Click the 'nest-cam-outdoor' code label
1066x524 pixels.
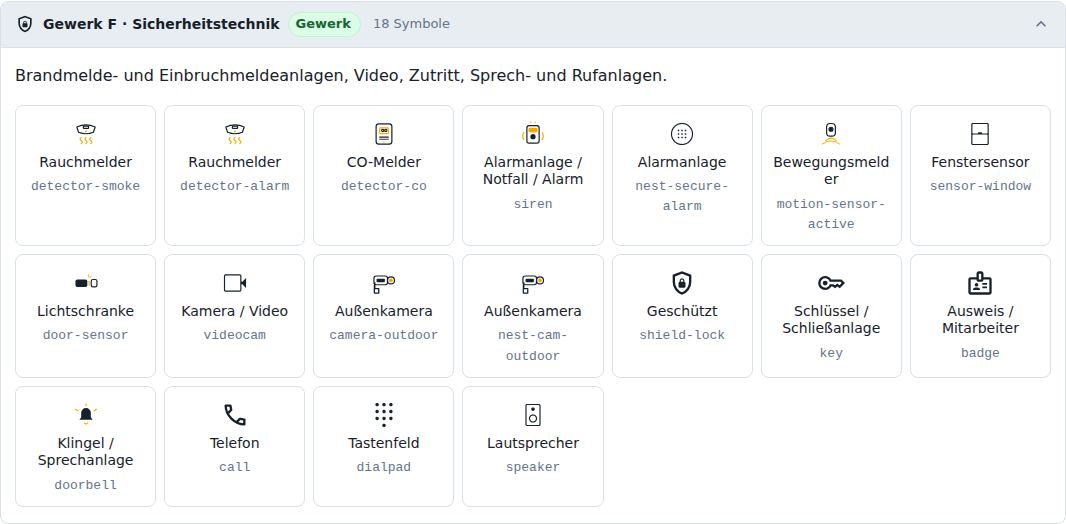pos(533,345)
